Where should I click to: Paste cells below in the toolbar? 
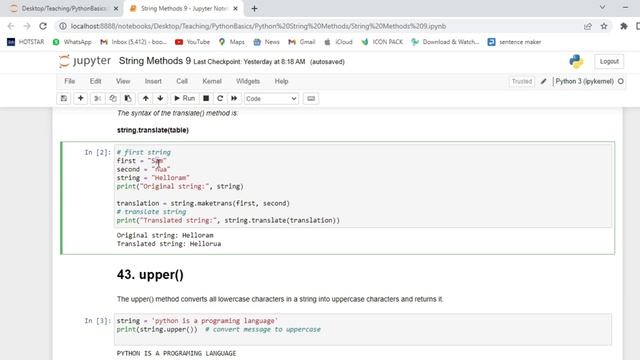128,98
